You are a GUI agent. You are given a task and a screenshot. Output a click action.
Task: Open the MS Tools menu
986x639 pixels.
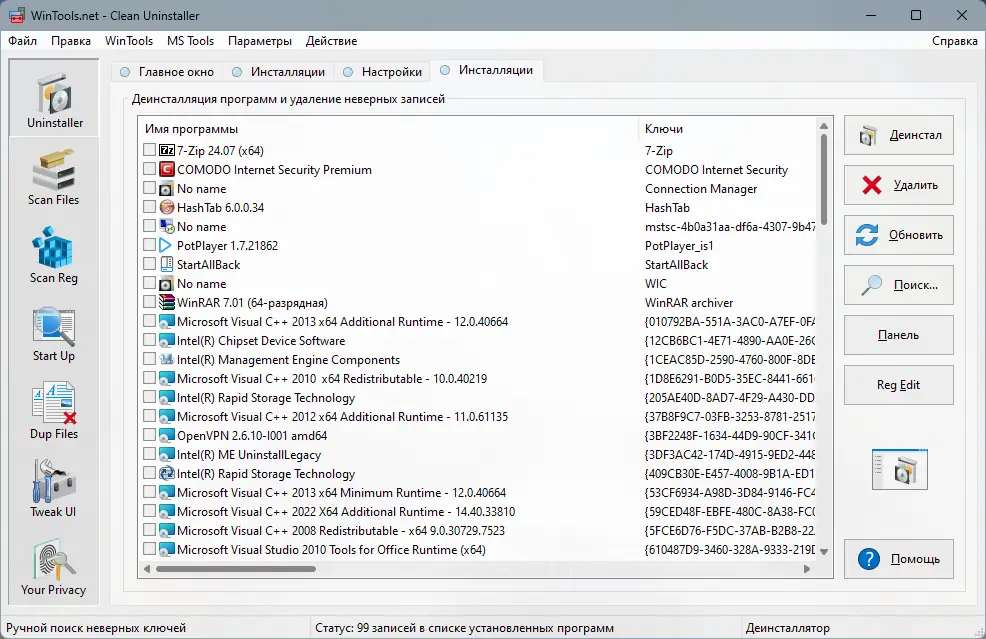pyautogui.click(x=191, y=41)
